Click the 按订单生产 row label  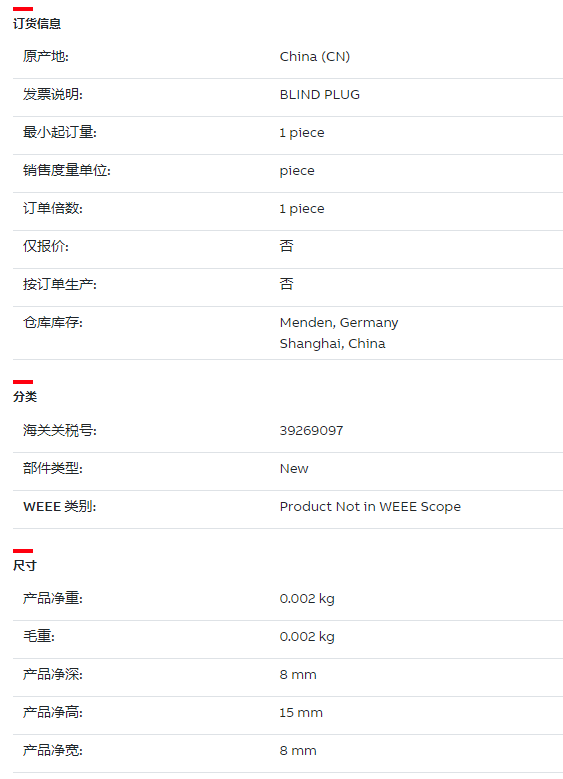(60, 284)
